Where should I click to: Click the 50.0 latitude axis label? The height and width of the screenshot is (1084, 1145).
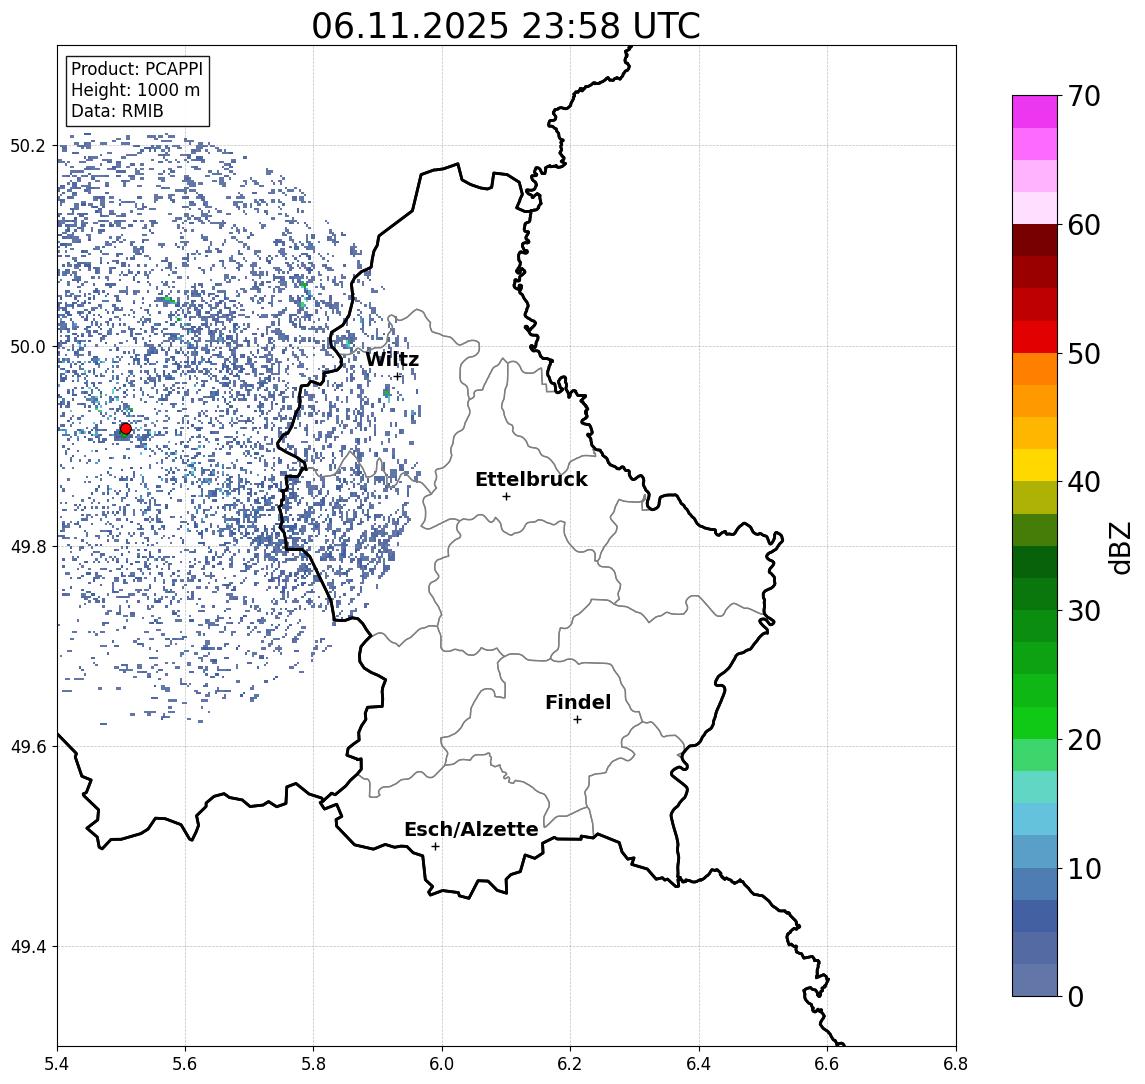[x=28, y=346]
